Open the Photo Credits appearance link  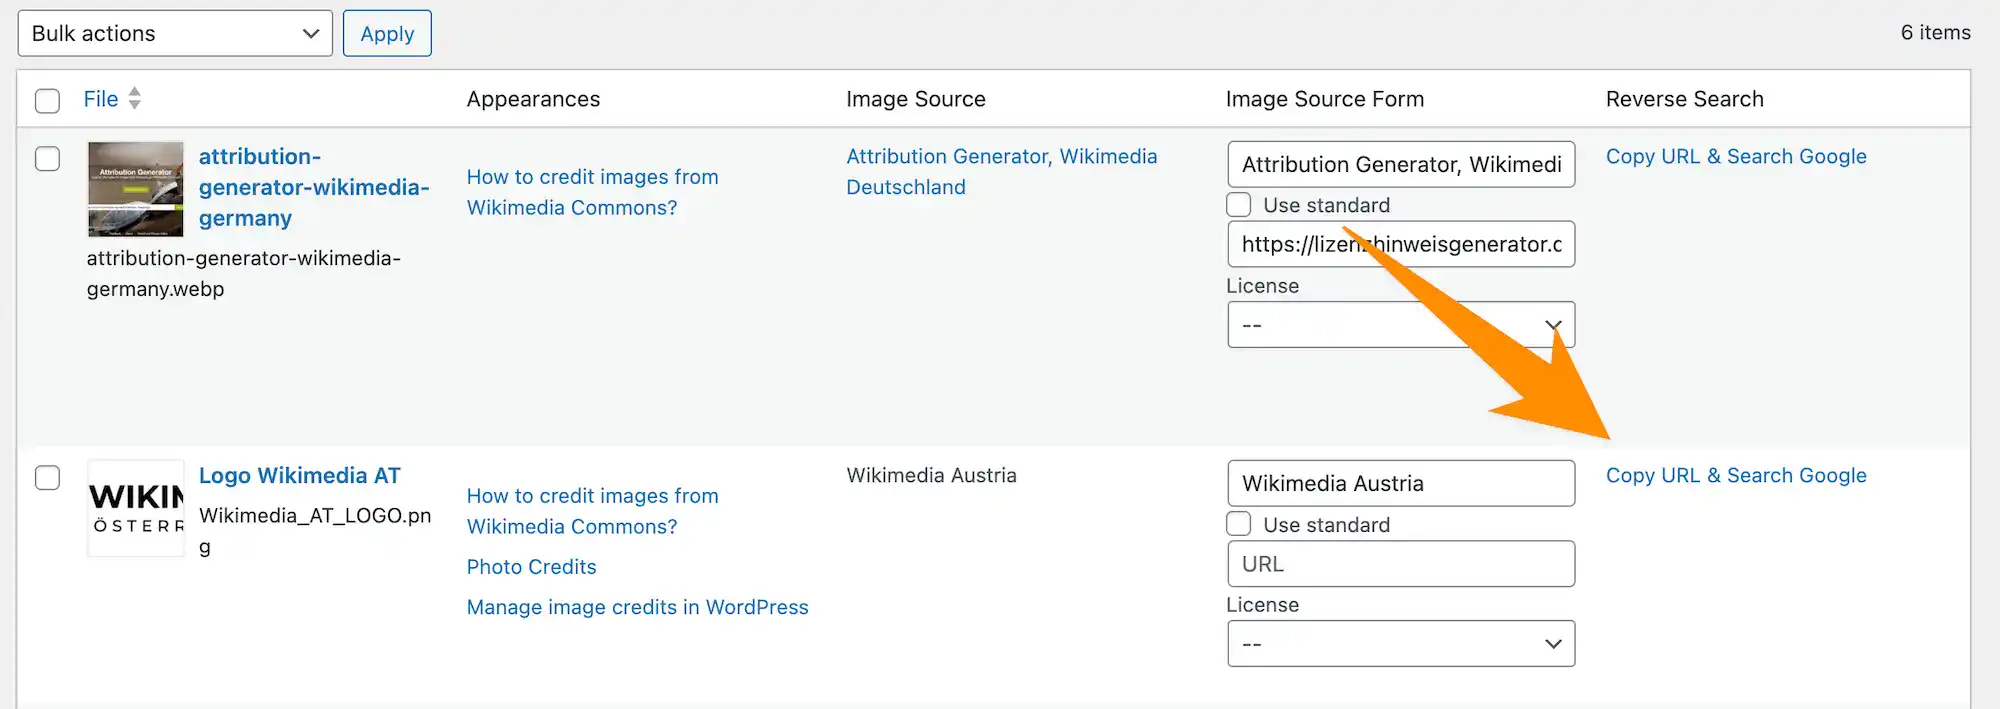531,567
